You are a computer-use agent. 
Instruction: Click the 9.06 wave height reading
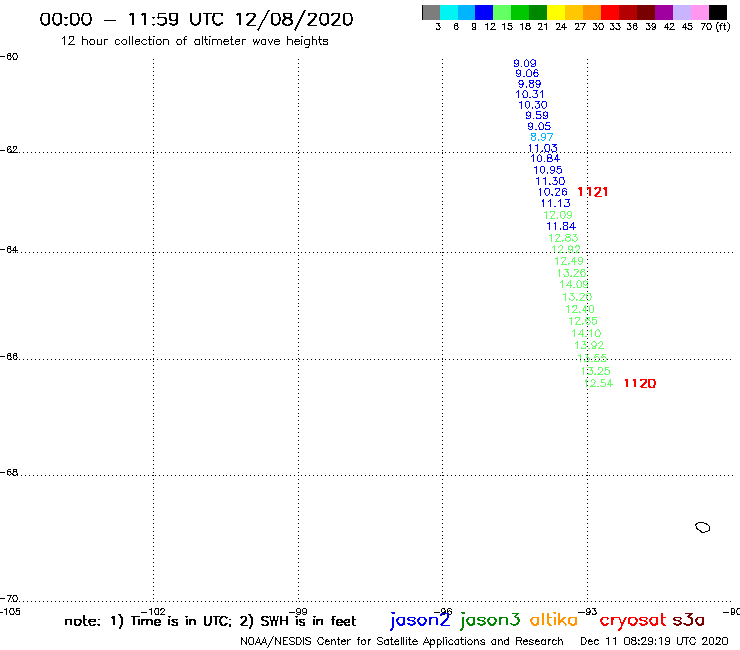click(x=527, y=73)
